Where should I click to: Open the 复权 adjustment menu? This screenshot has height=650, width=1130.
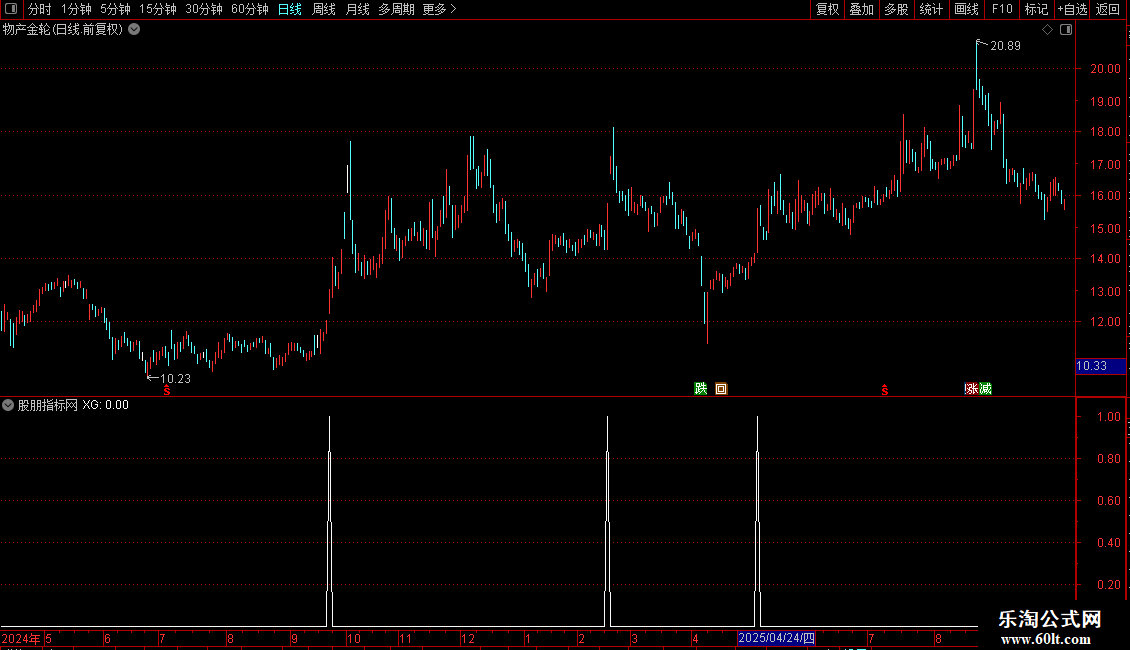point(827,9)
